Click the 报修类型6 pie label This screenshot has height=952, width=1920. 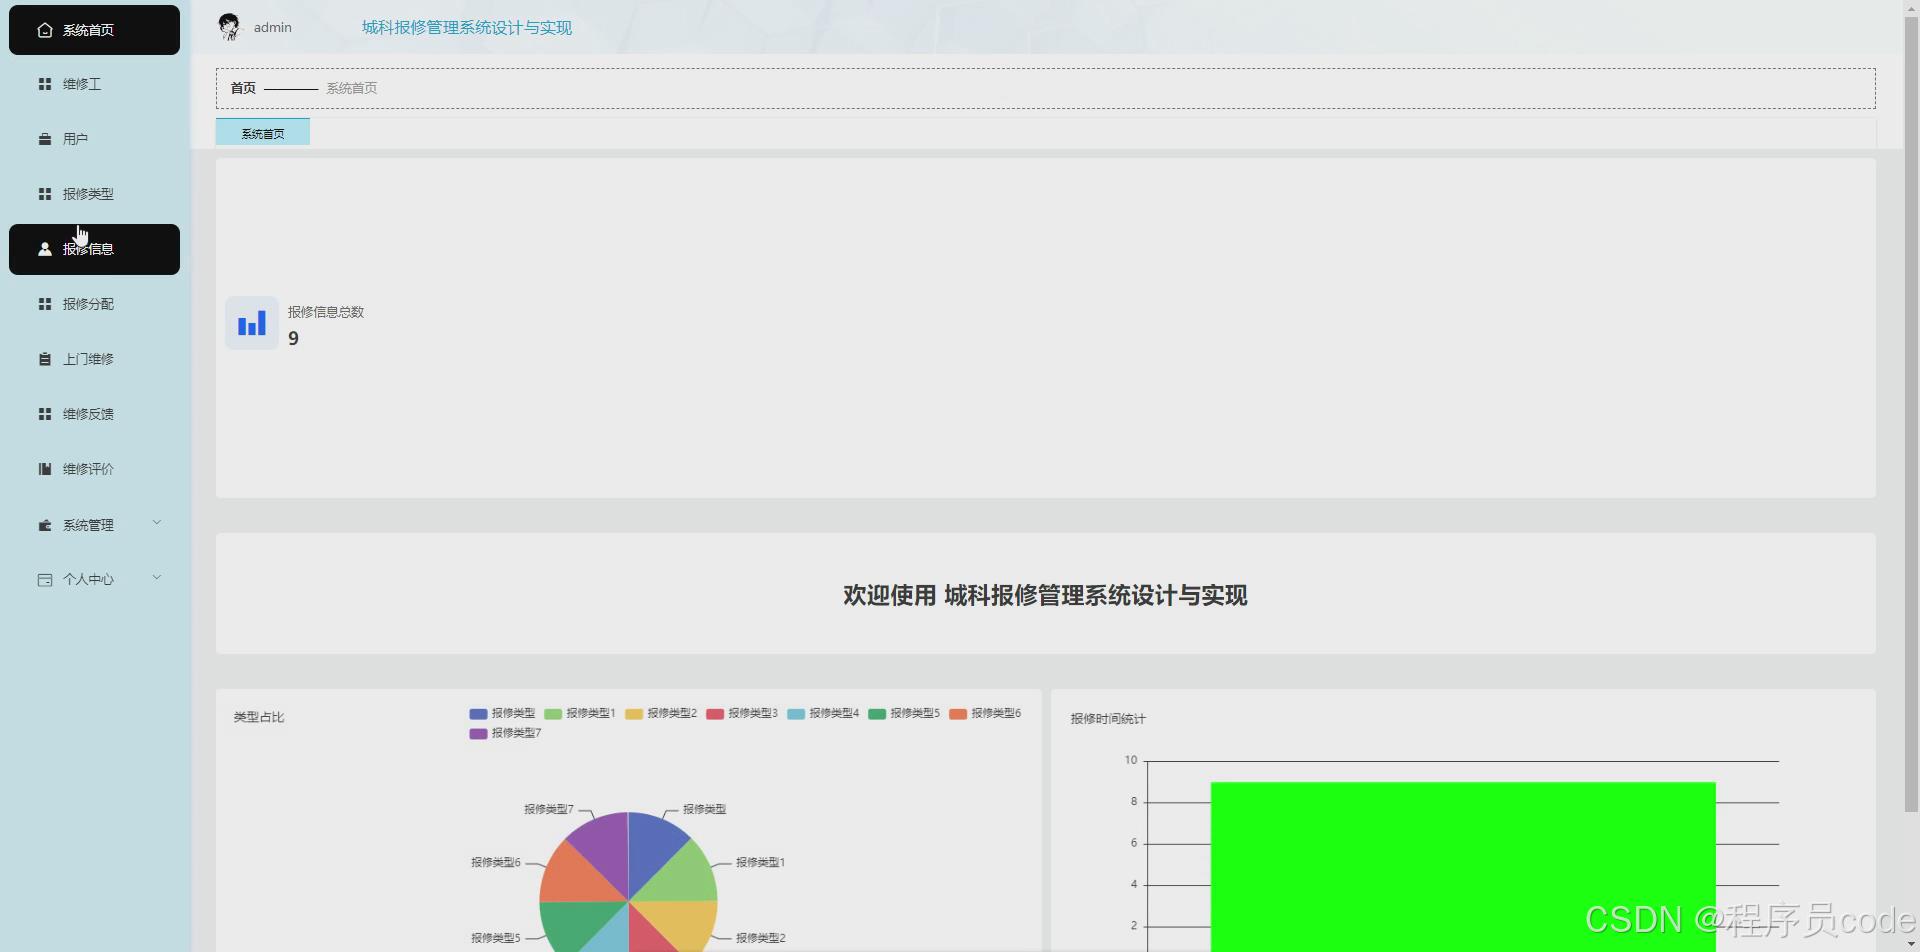coord(496,862)
